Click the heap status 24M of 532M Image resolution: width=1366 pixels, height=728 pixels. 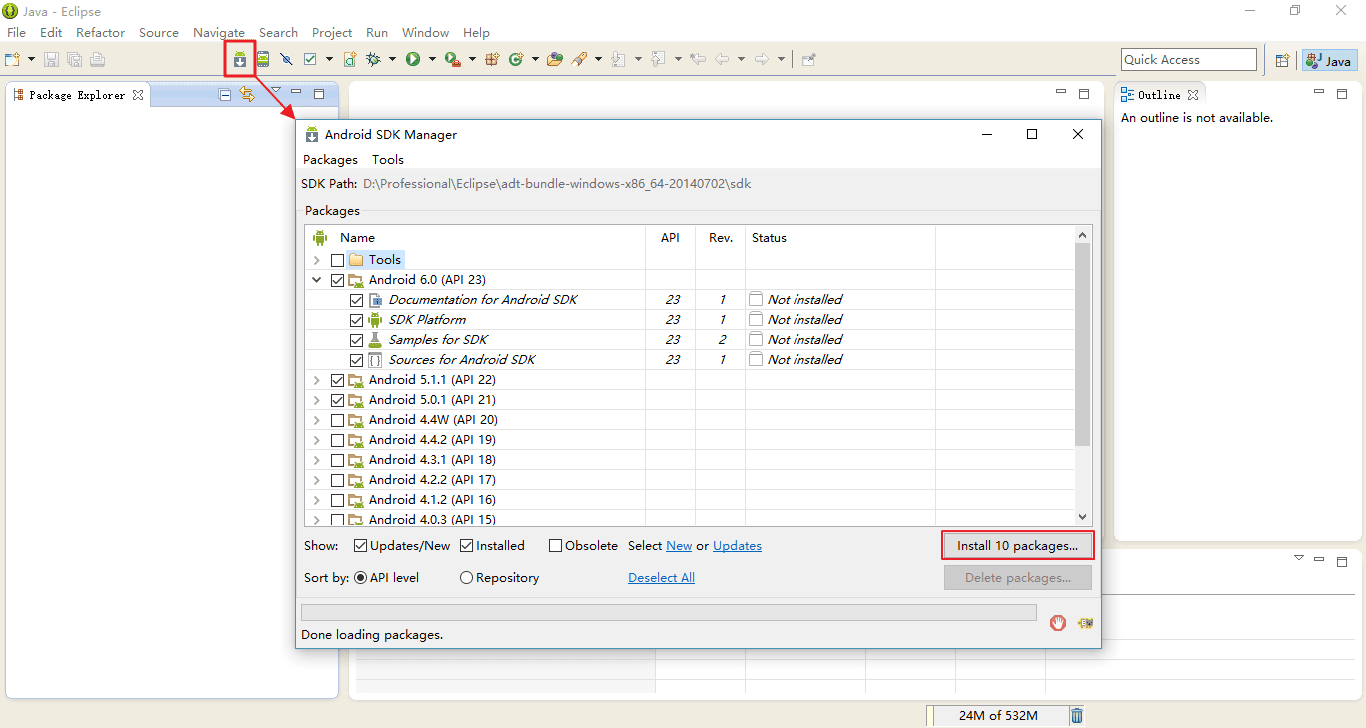[998, 716]
